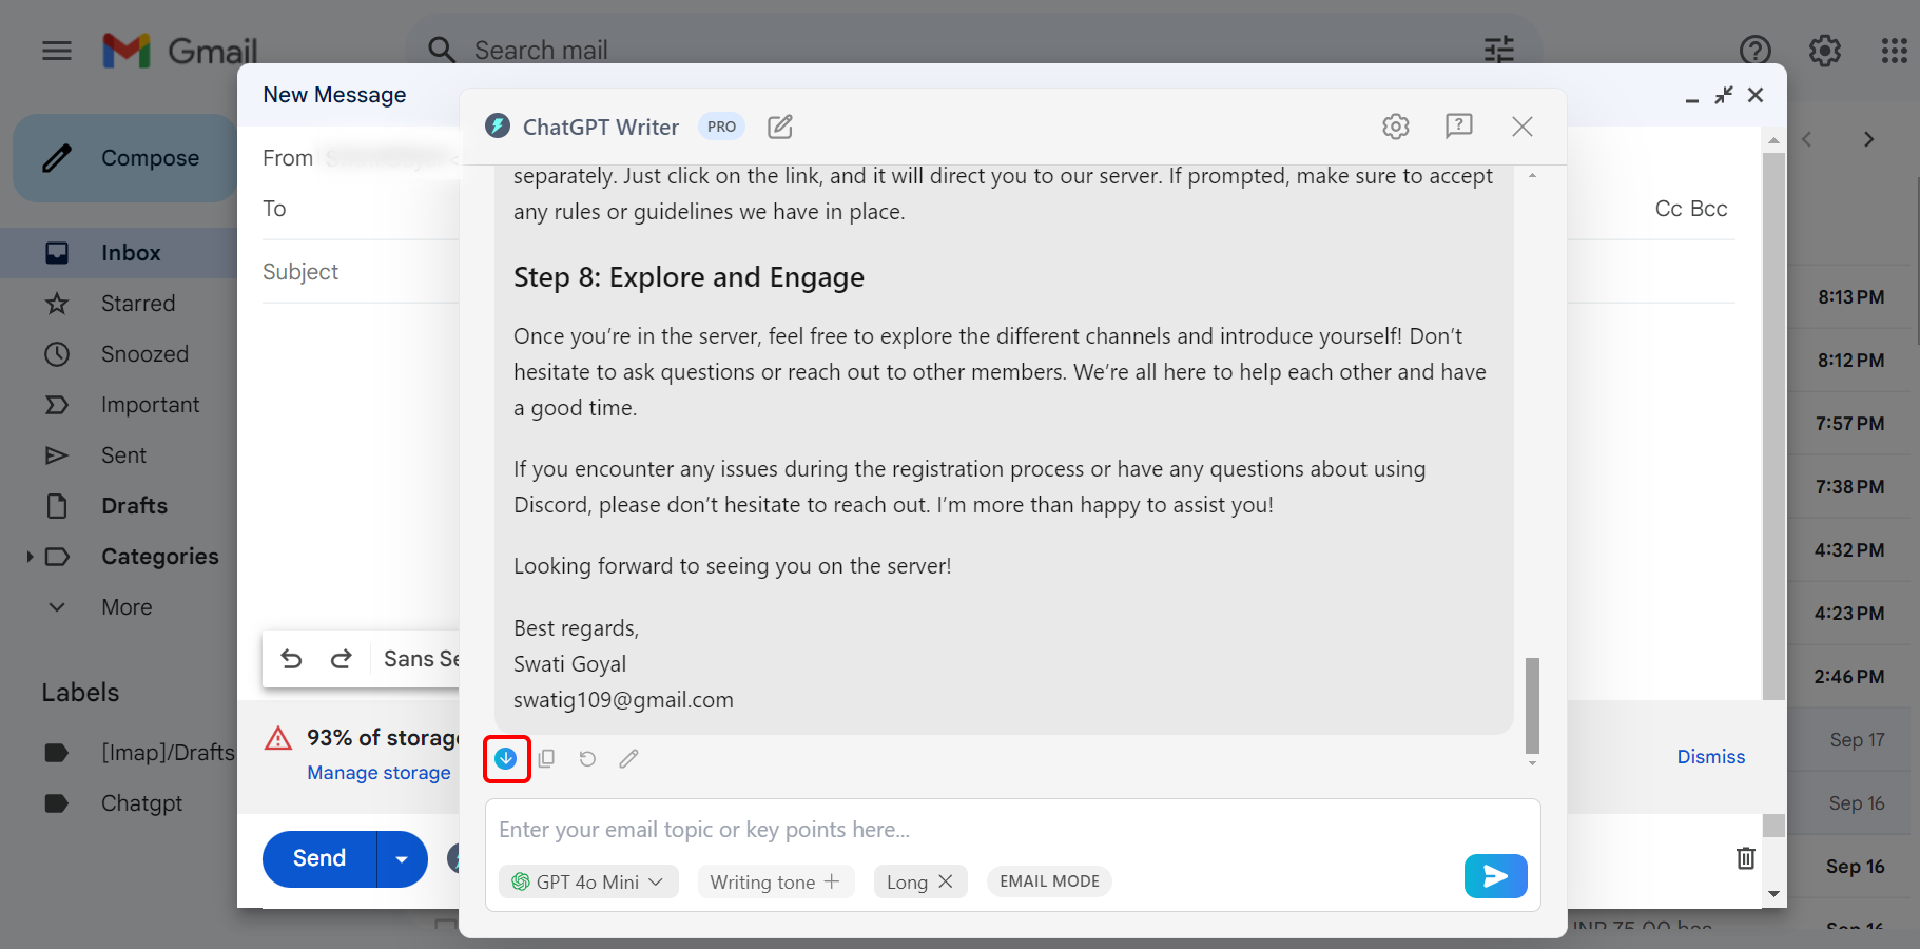Go to older emails arrow
This screenshot has width=1920, height=949.
[1869, 140]
